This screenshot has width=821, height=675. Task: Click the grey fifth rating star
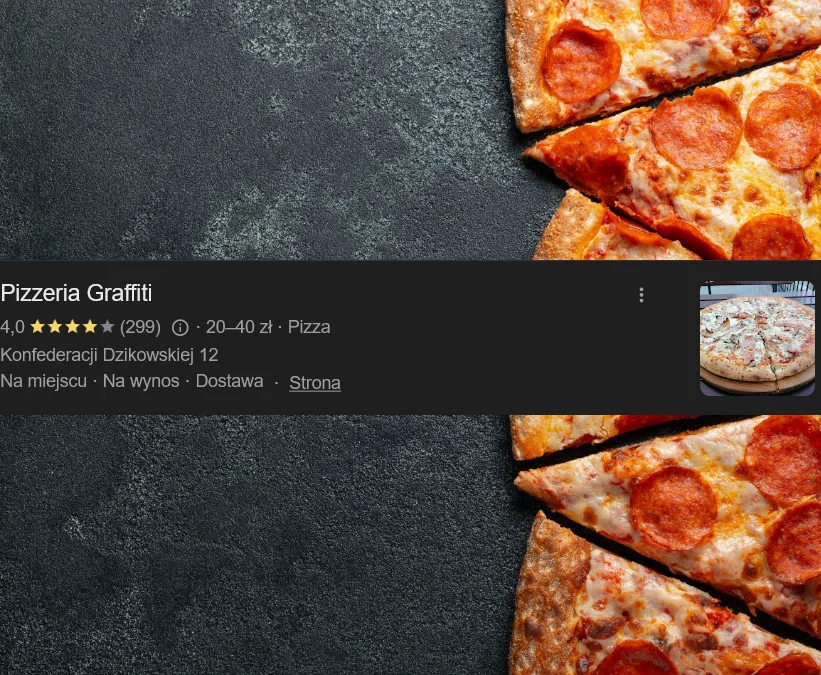pos(107,327)
